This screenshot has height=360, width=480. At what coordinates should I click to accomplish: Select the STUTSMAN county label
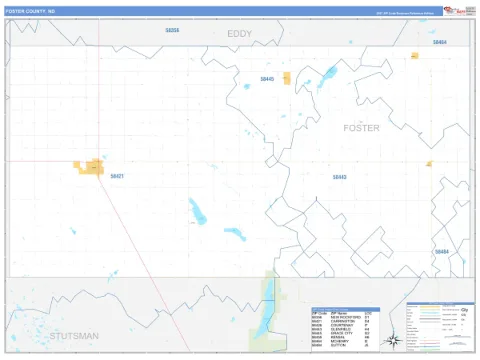tap(74, 336)
